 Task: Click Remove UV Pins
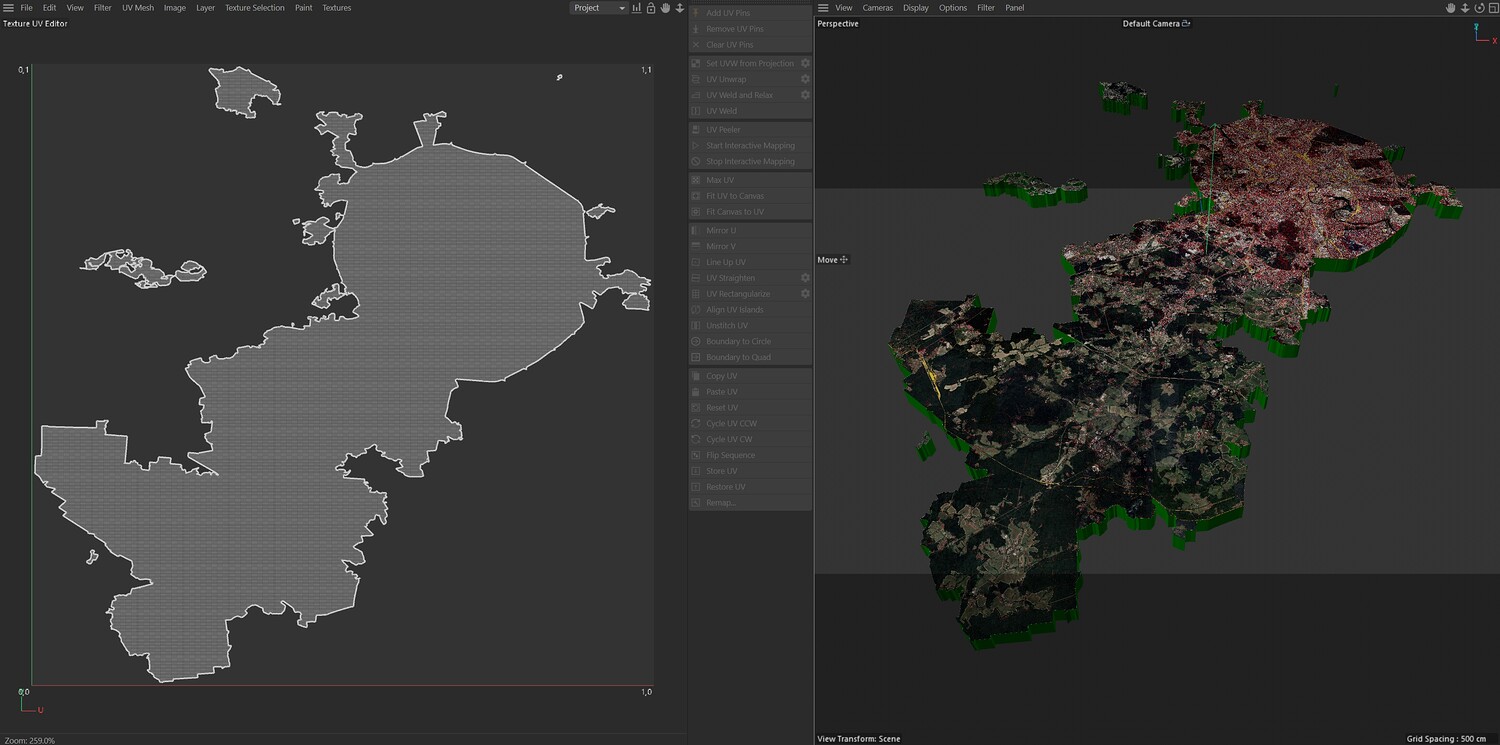coord(750,29)
